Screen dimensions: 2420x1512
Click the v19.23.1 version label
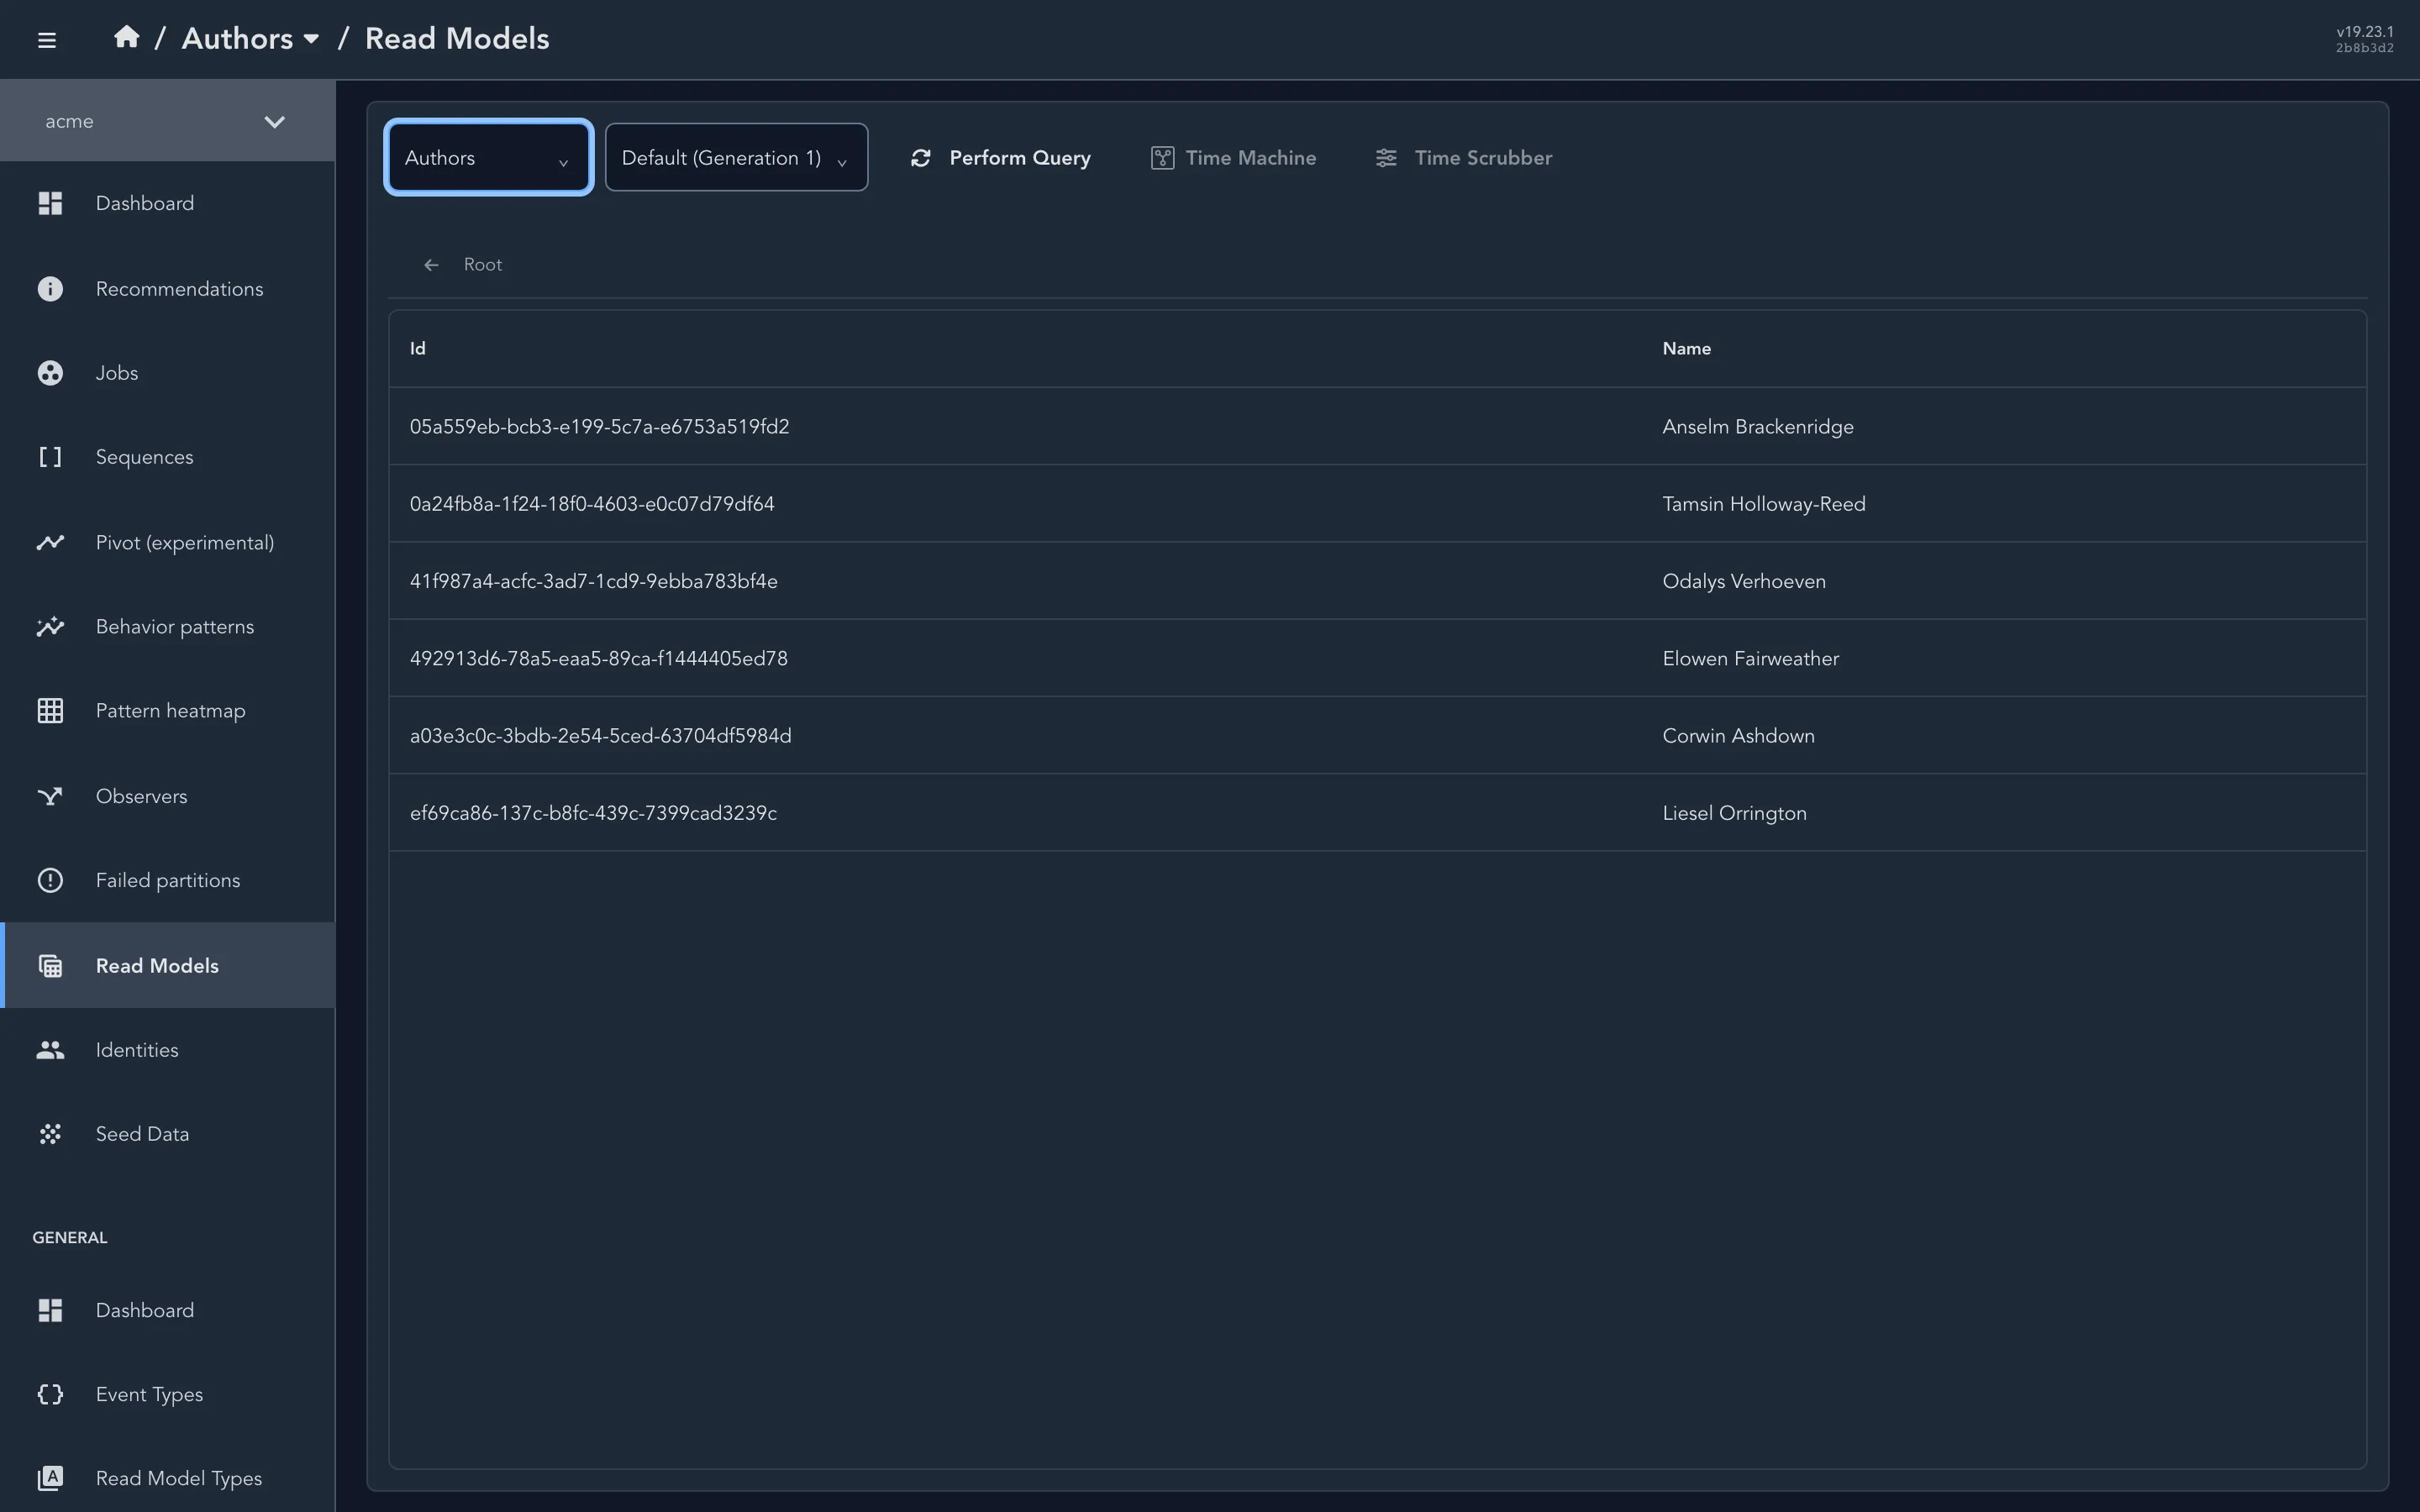click(x=2365, y=32)
